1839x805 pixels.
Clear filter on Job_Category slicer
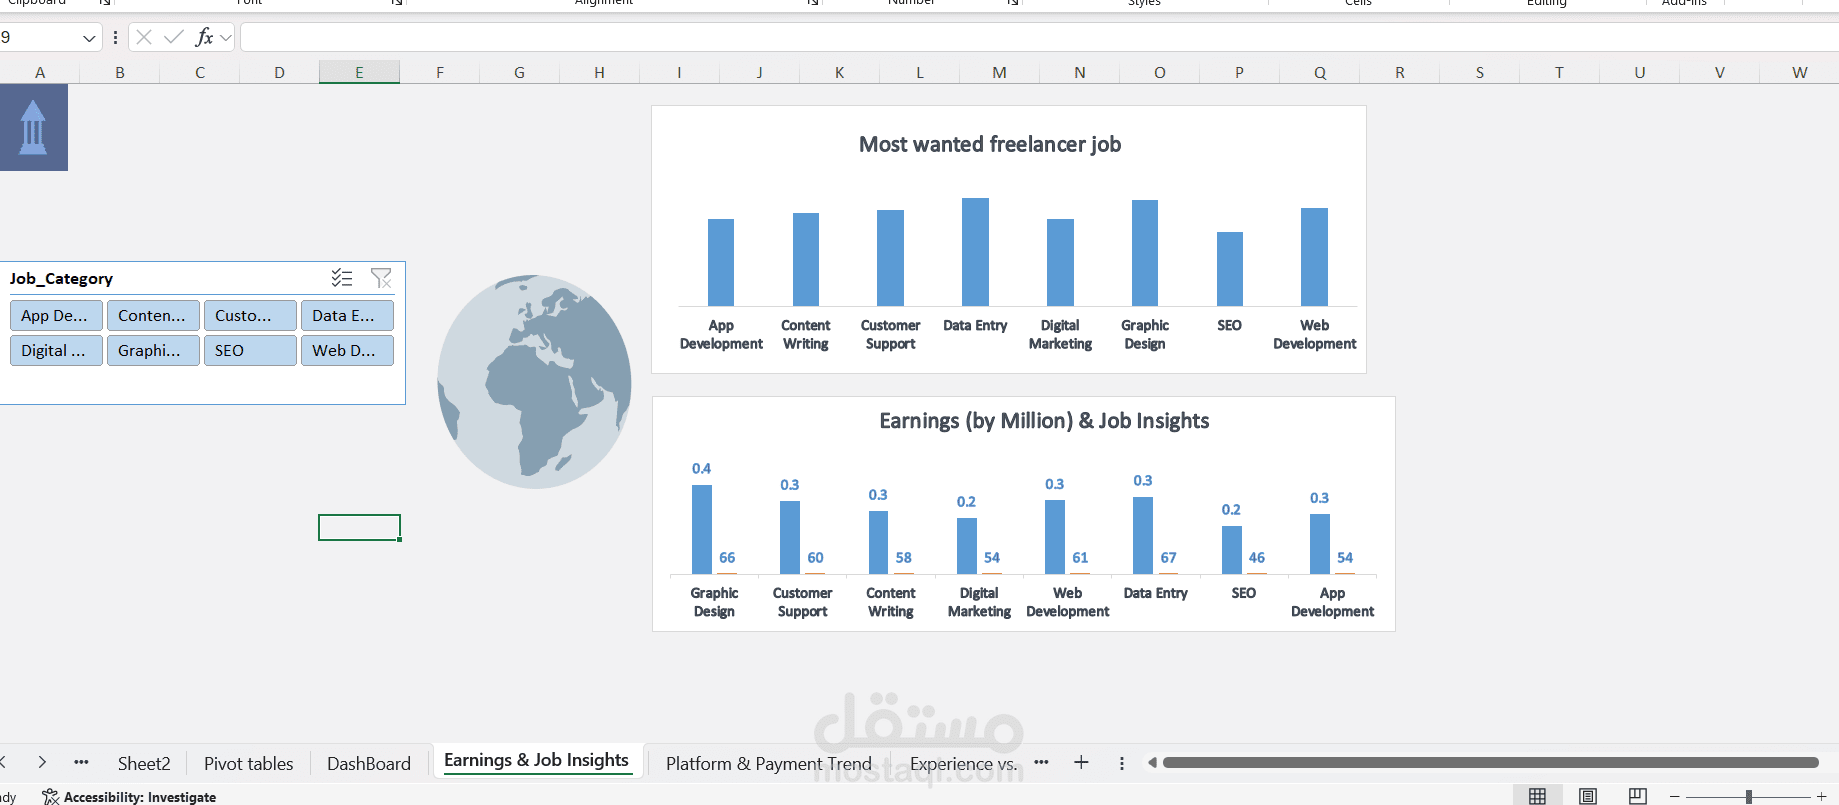click(381, 278)
